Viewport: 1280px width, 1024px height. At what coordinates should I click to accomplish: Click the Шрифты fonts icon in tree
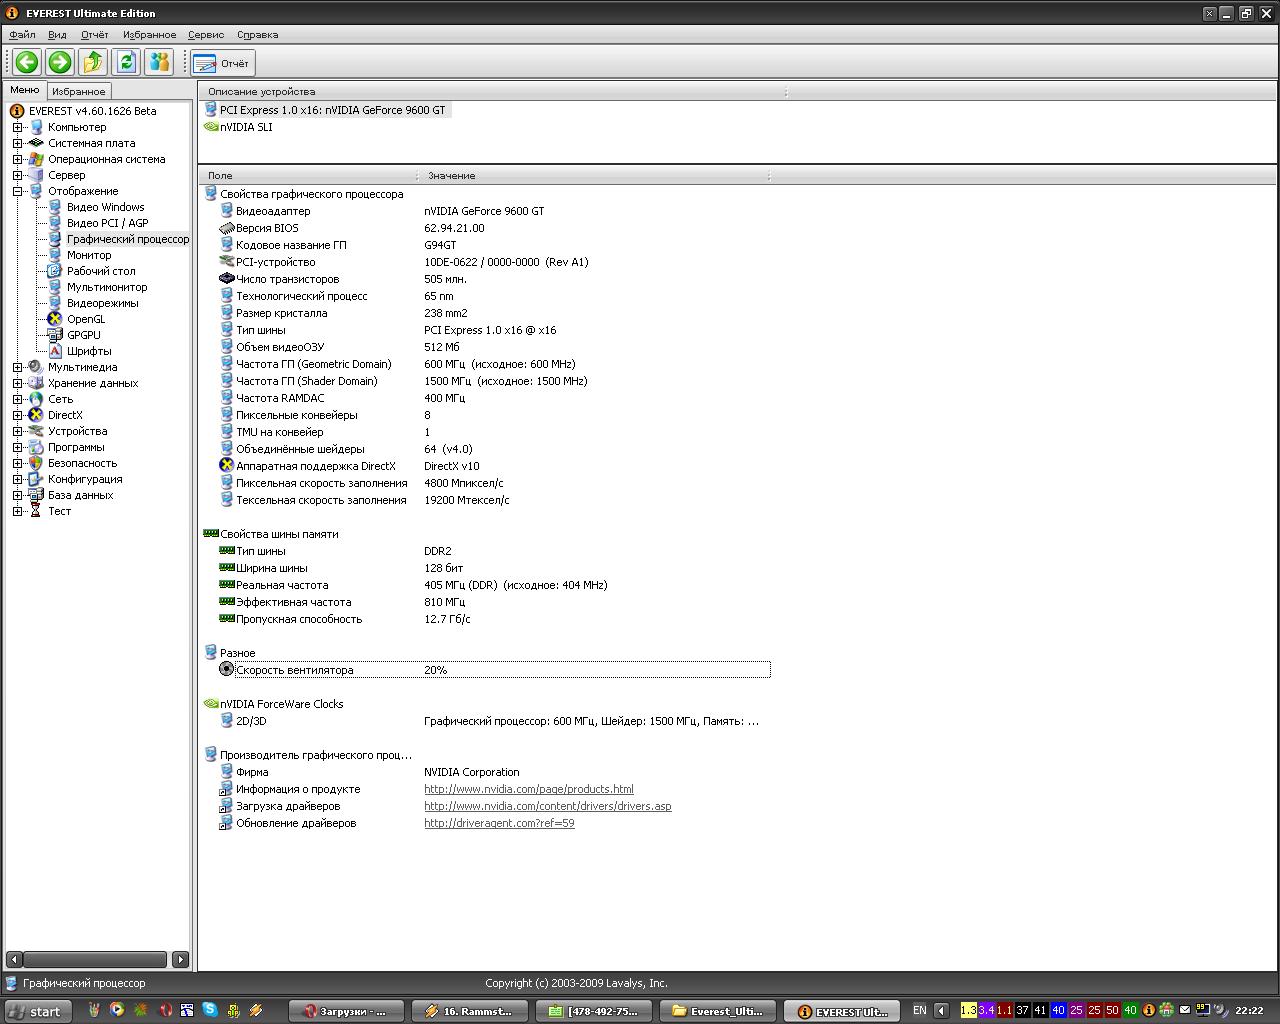point(55,351)
